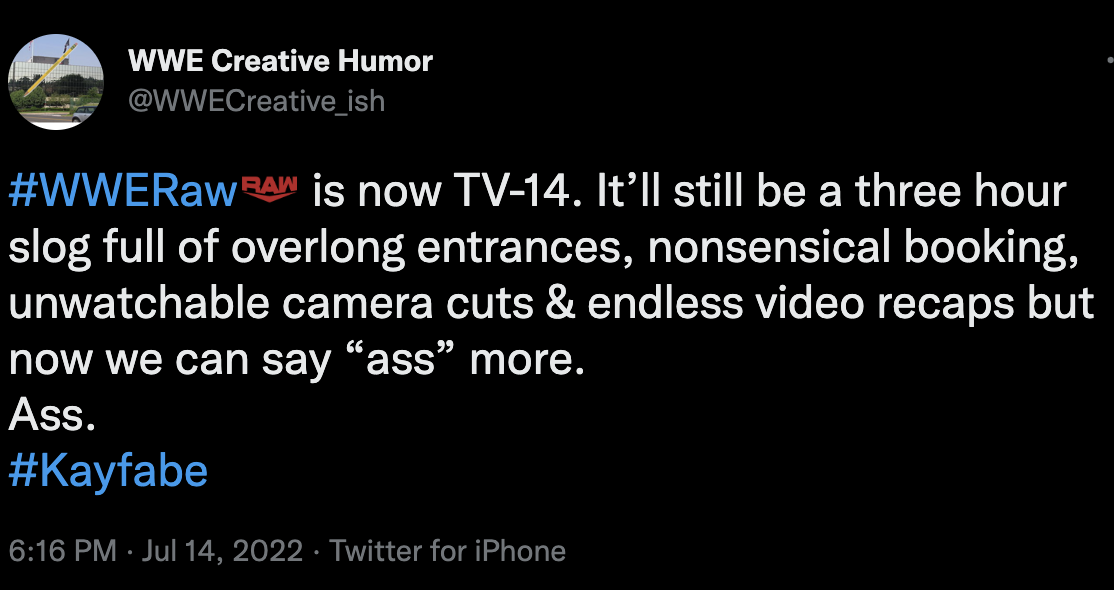Click the 6:16 PM timestamp
Image resolution: width=1114 pixels, height=590 pixels.
tap(63, 551)
